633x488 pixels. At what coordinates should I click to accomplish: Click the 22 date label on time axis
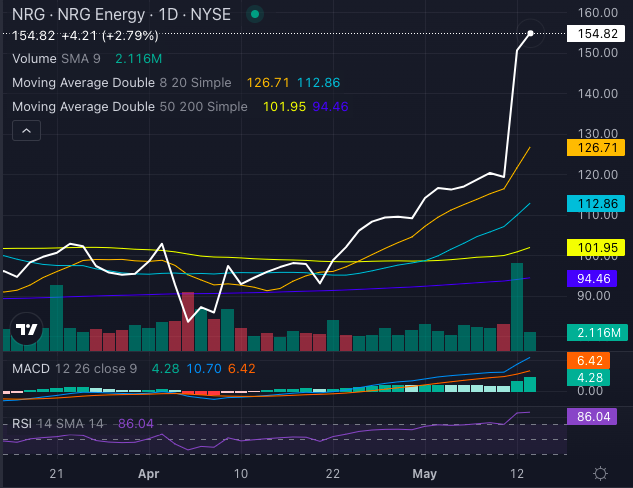pyautogui.click(x=333, y=473)
